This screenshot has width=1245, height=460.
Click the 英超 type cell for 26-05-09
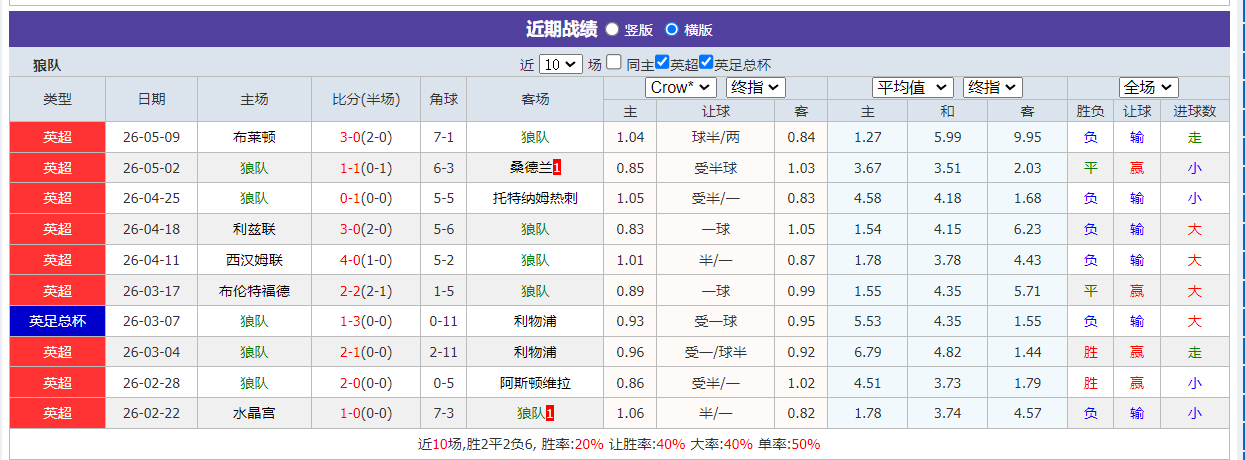click(58, 137)
